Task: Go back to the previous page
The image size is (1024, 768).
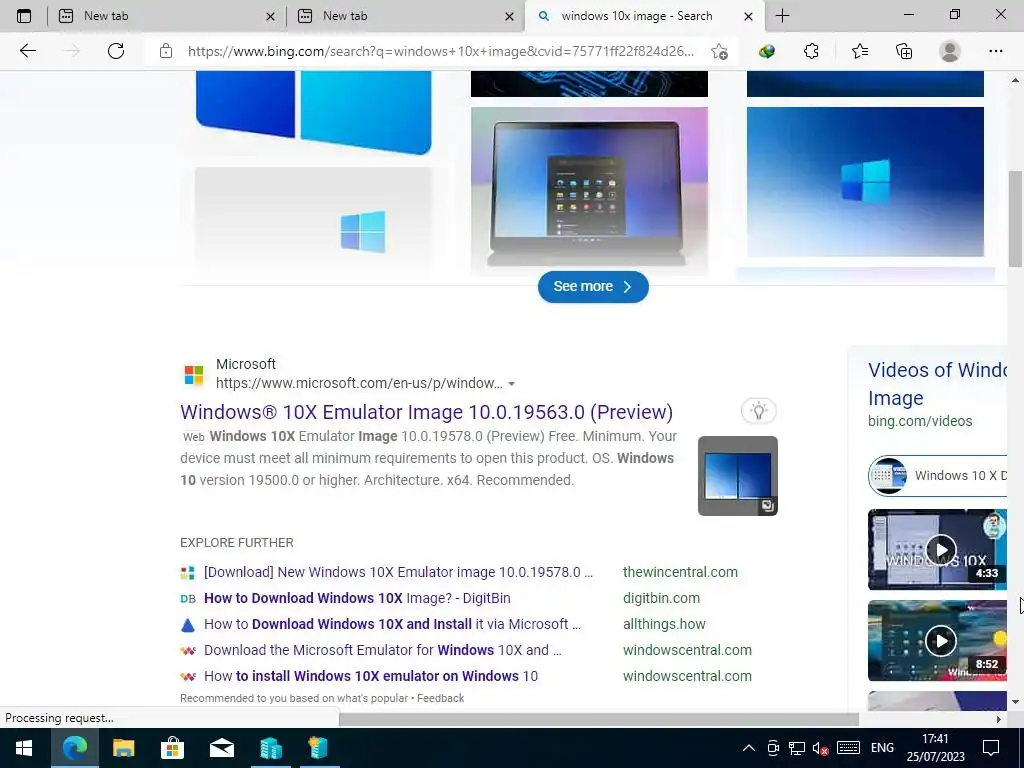Action: 27,51
